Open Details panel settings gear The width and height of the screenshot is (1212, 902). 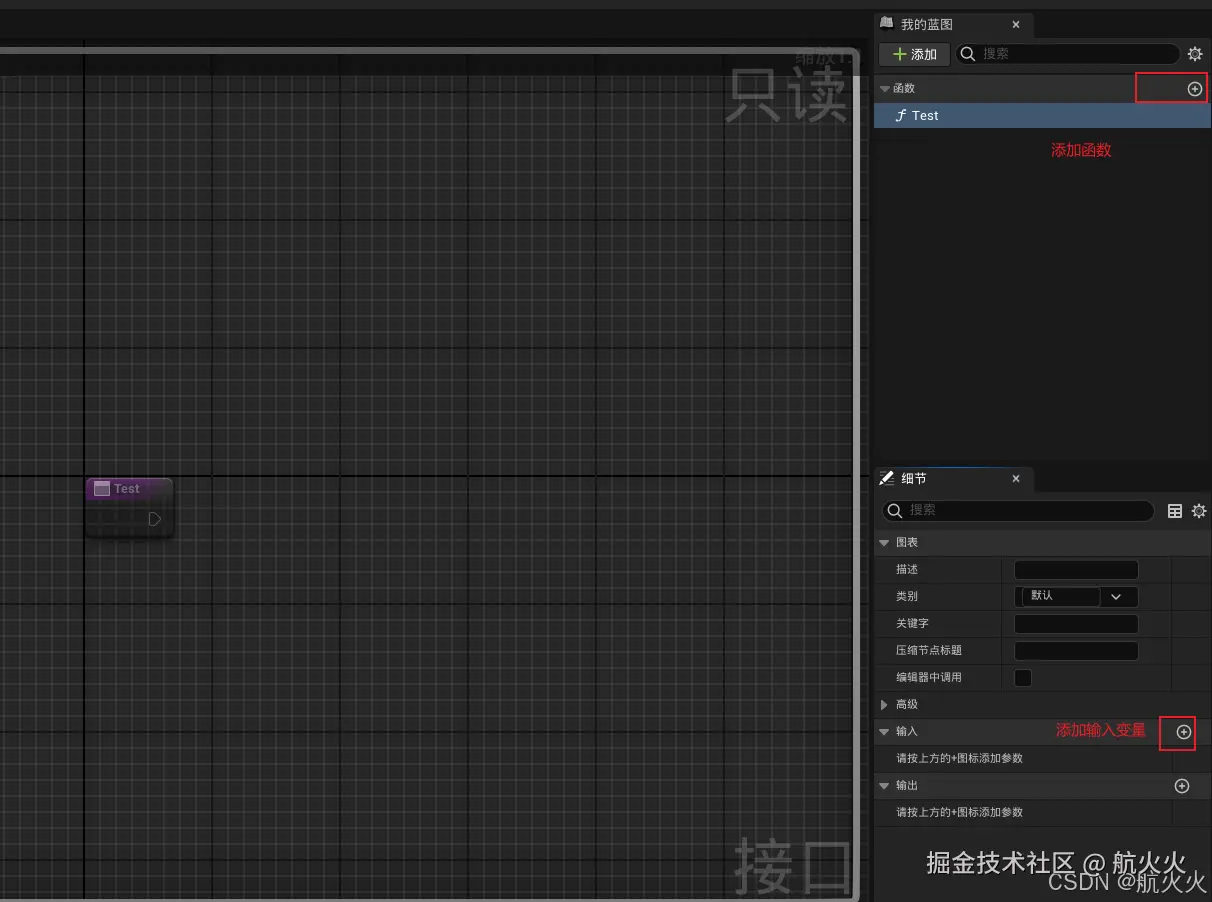pyautogui.click(x=1199, y=511)
